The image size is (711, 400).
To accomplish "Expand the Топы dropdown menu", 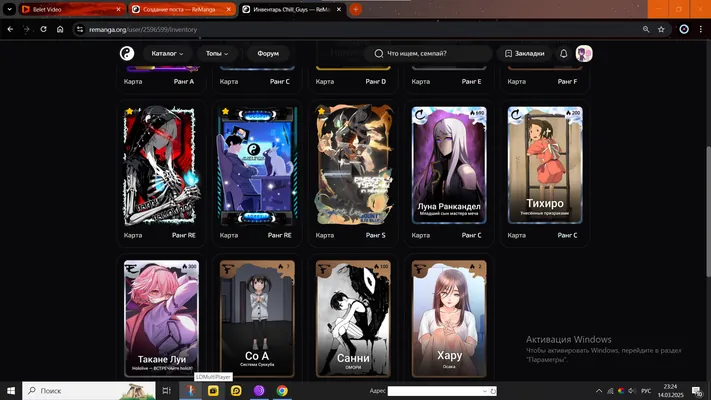I will [217, 54].
